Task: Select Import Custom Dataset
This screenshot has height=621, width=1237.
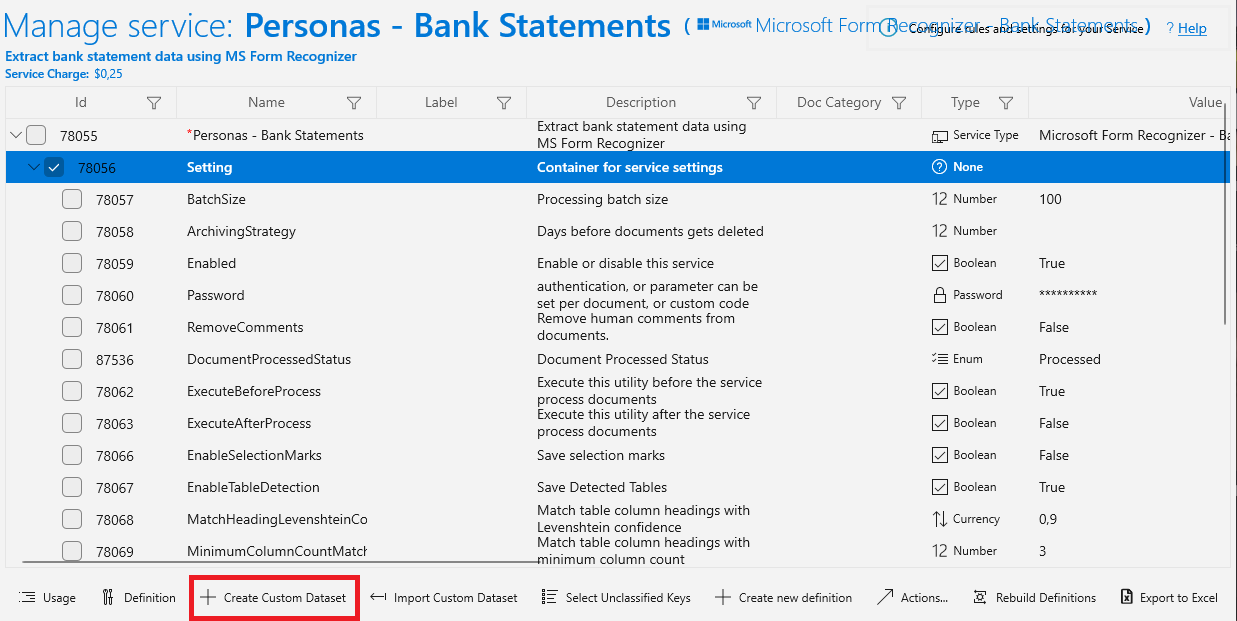Action: (x=444, y=597)
